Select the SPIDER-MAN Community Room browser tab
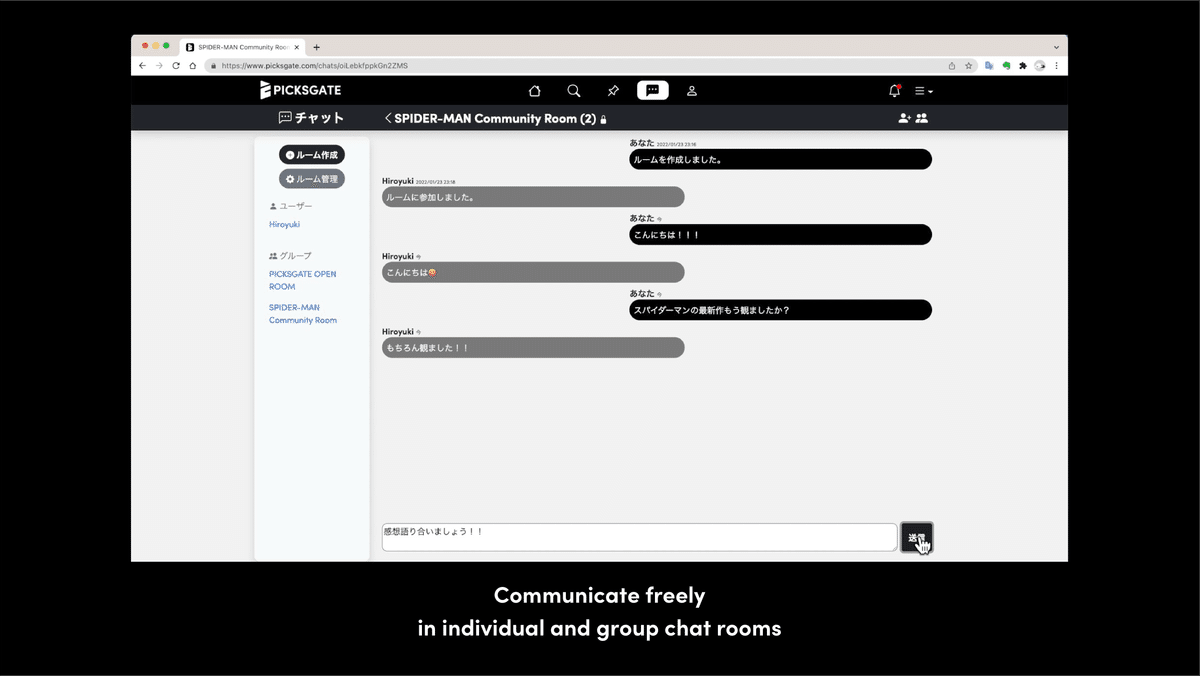This screenshot has width=1200, height=676. coord(243,47)
